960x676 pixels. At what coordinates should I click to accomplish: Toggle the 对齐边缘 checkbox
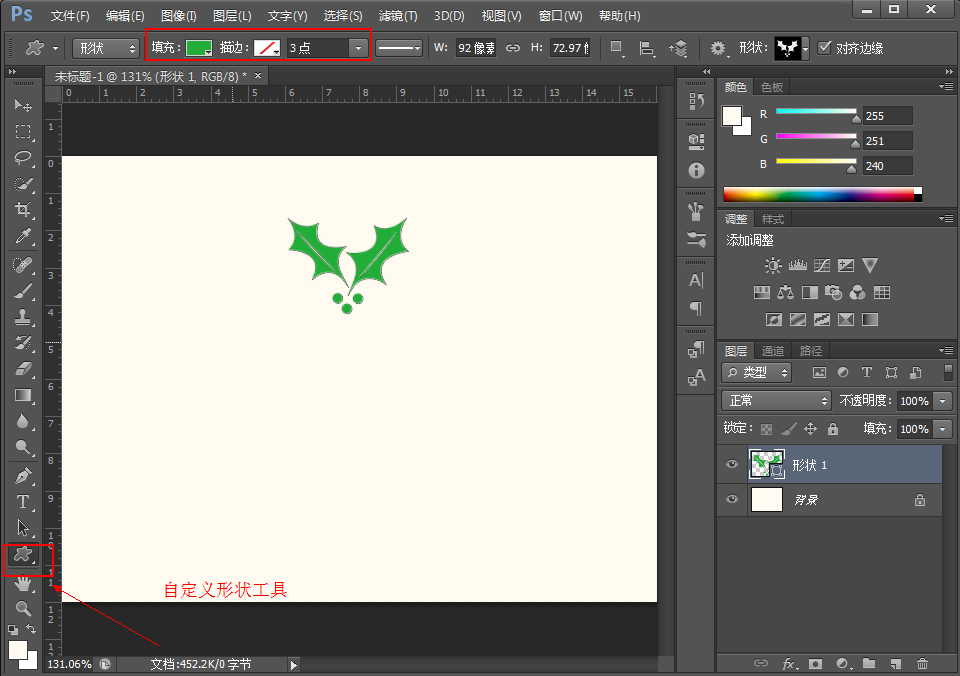click(x=825, y=48)
